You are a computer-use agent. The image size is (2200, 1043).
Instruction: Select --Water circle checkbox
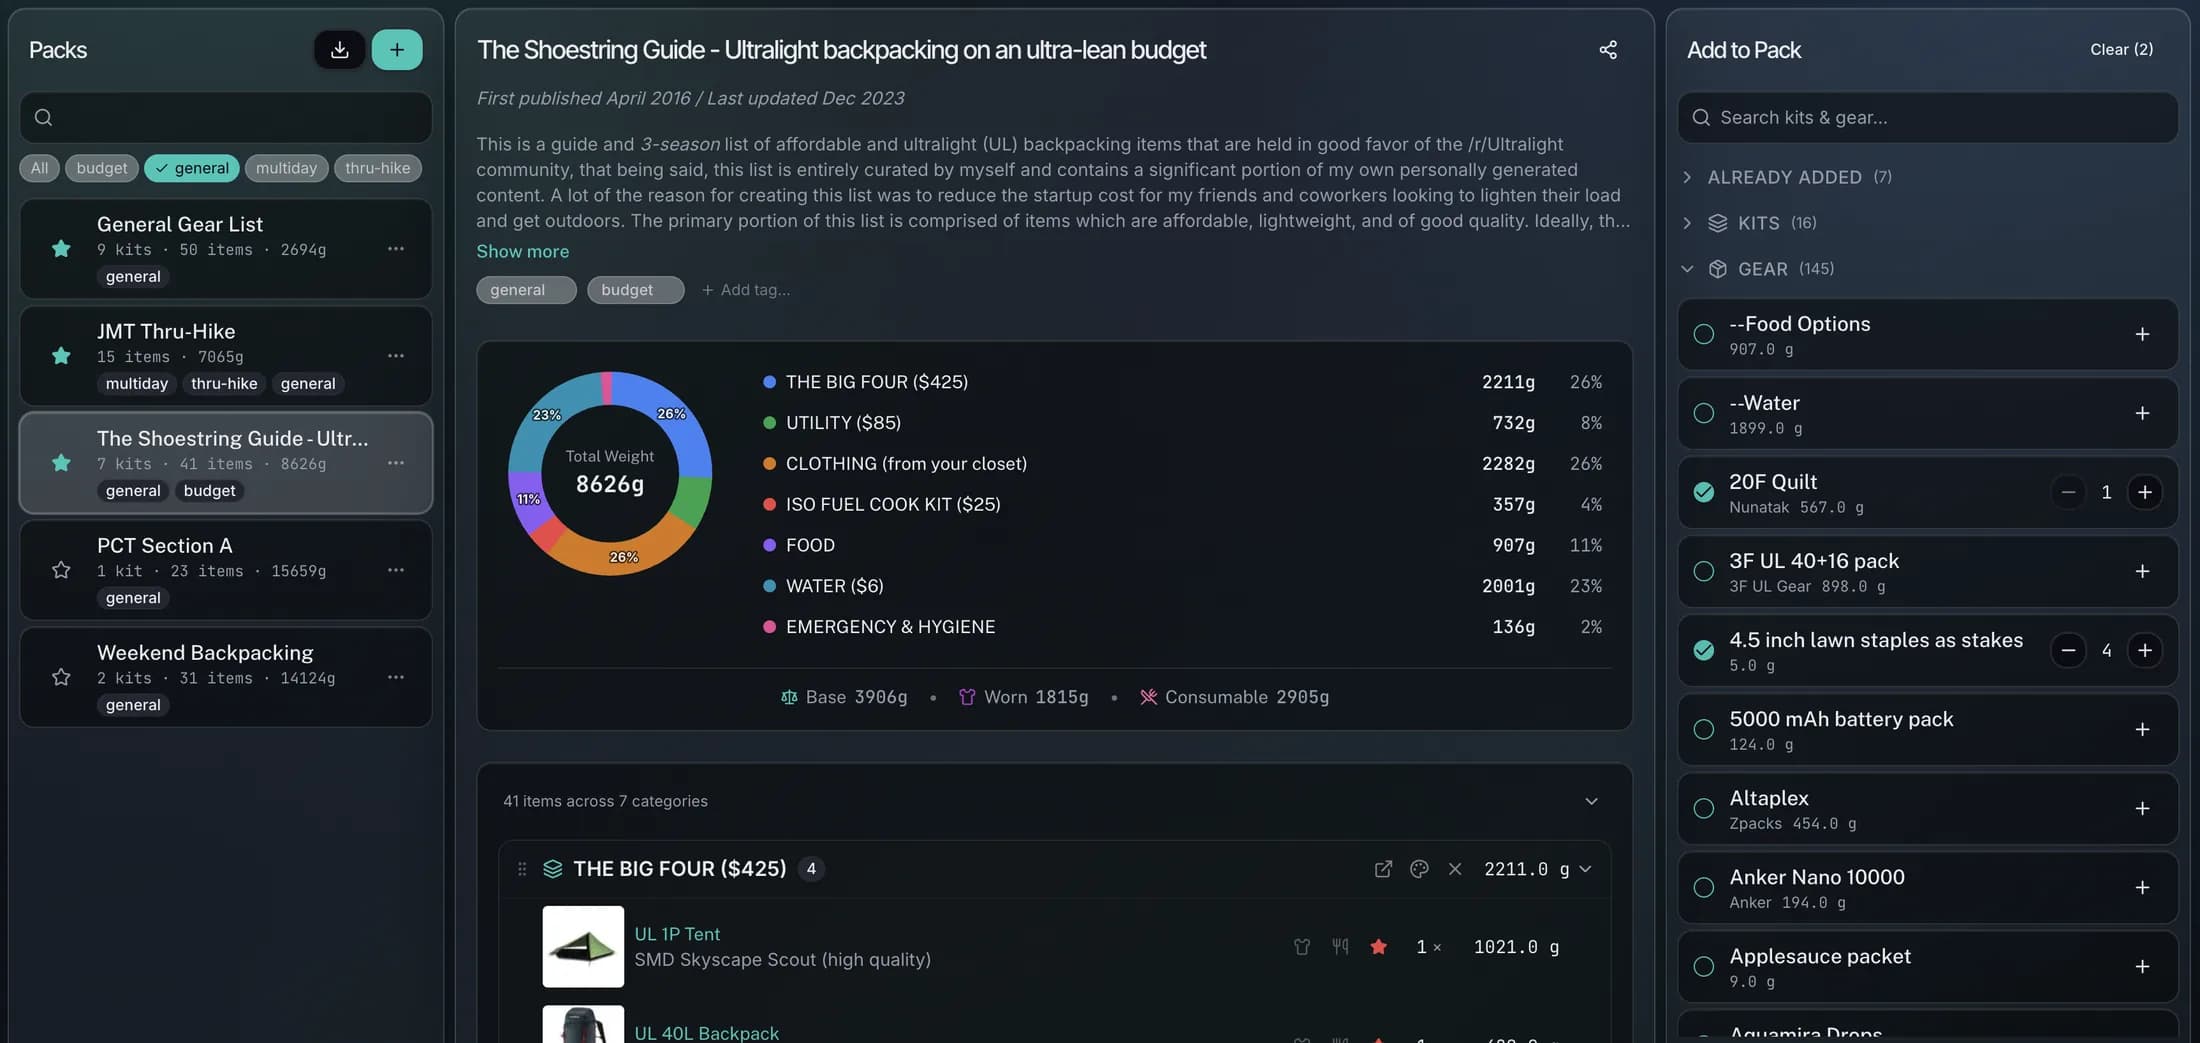pyautogui.click(x=1703, y=413)
